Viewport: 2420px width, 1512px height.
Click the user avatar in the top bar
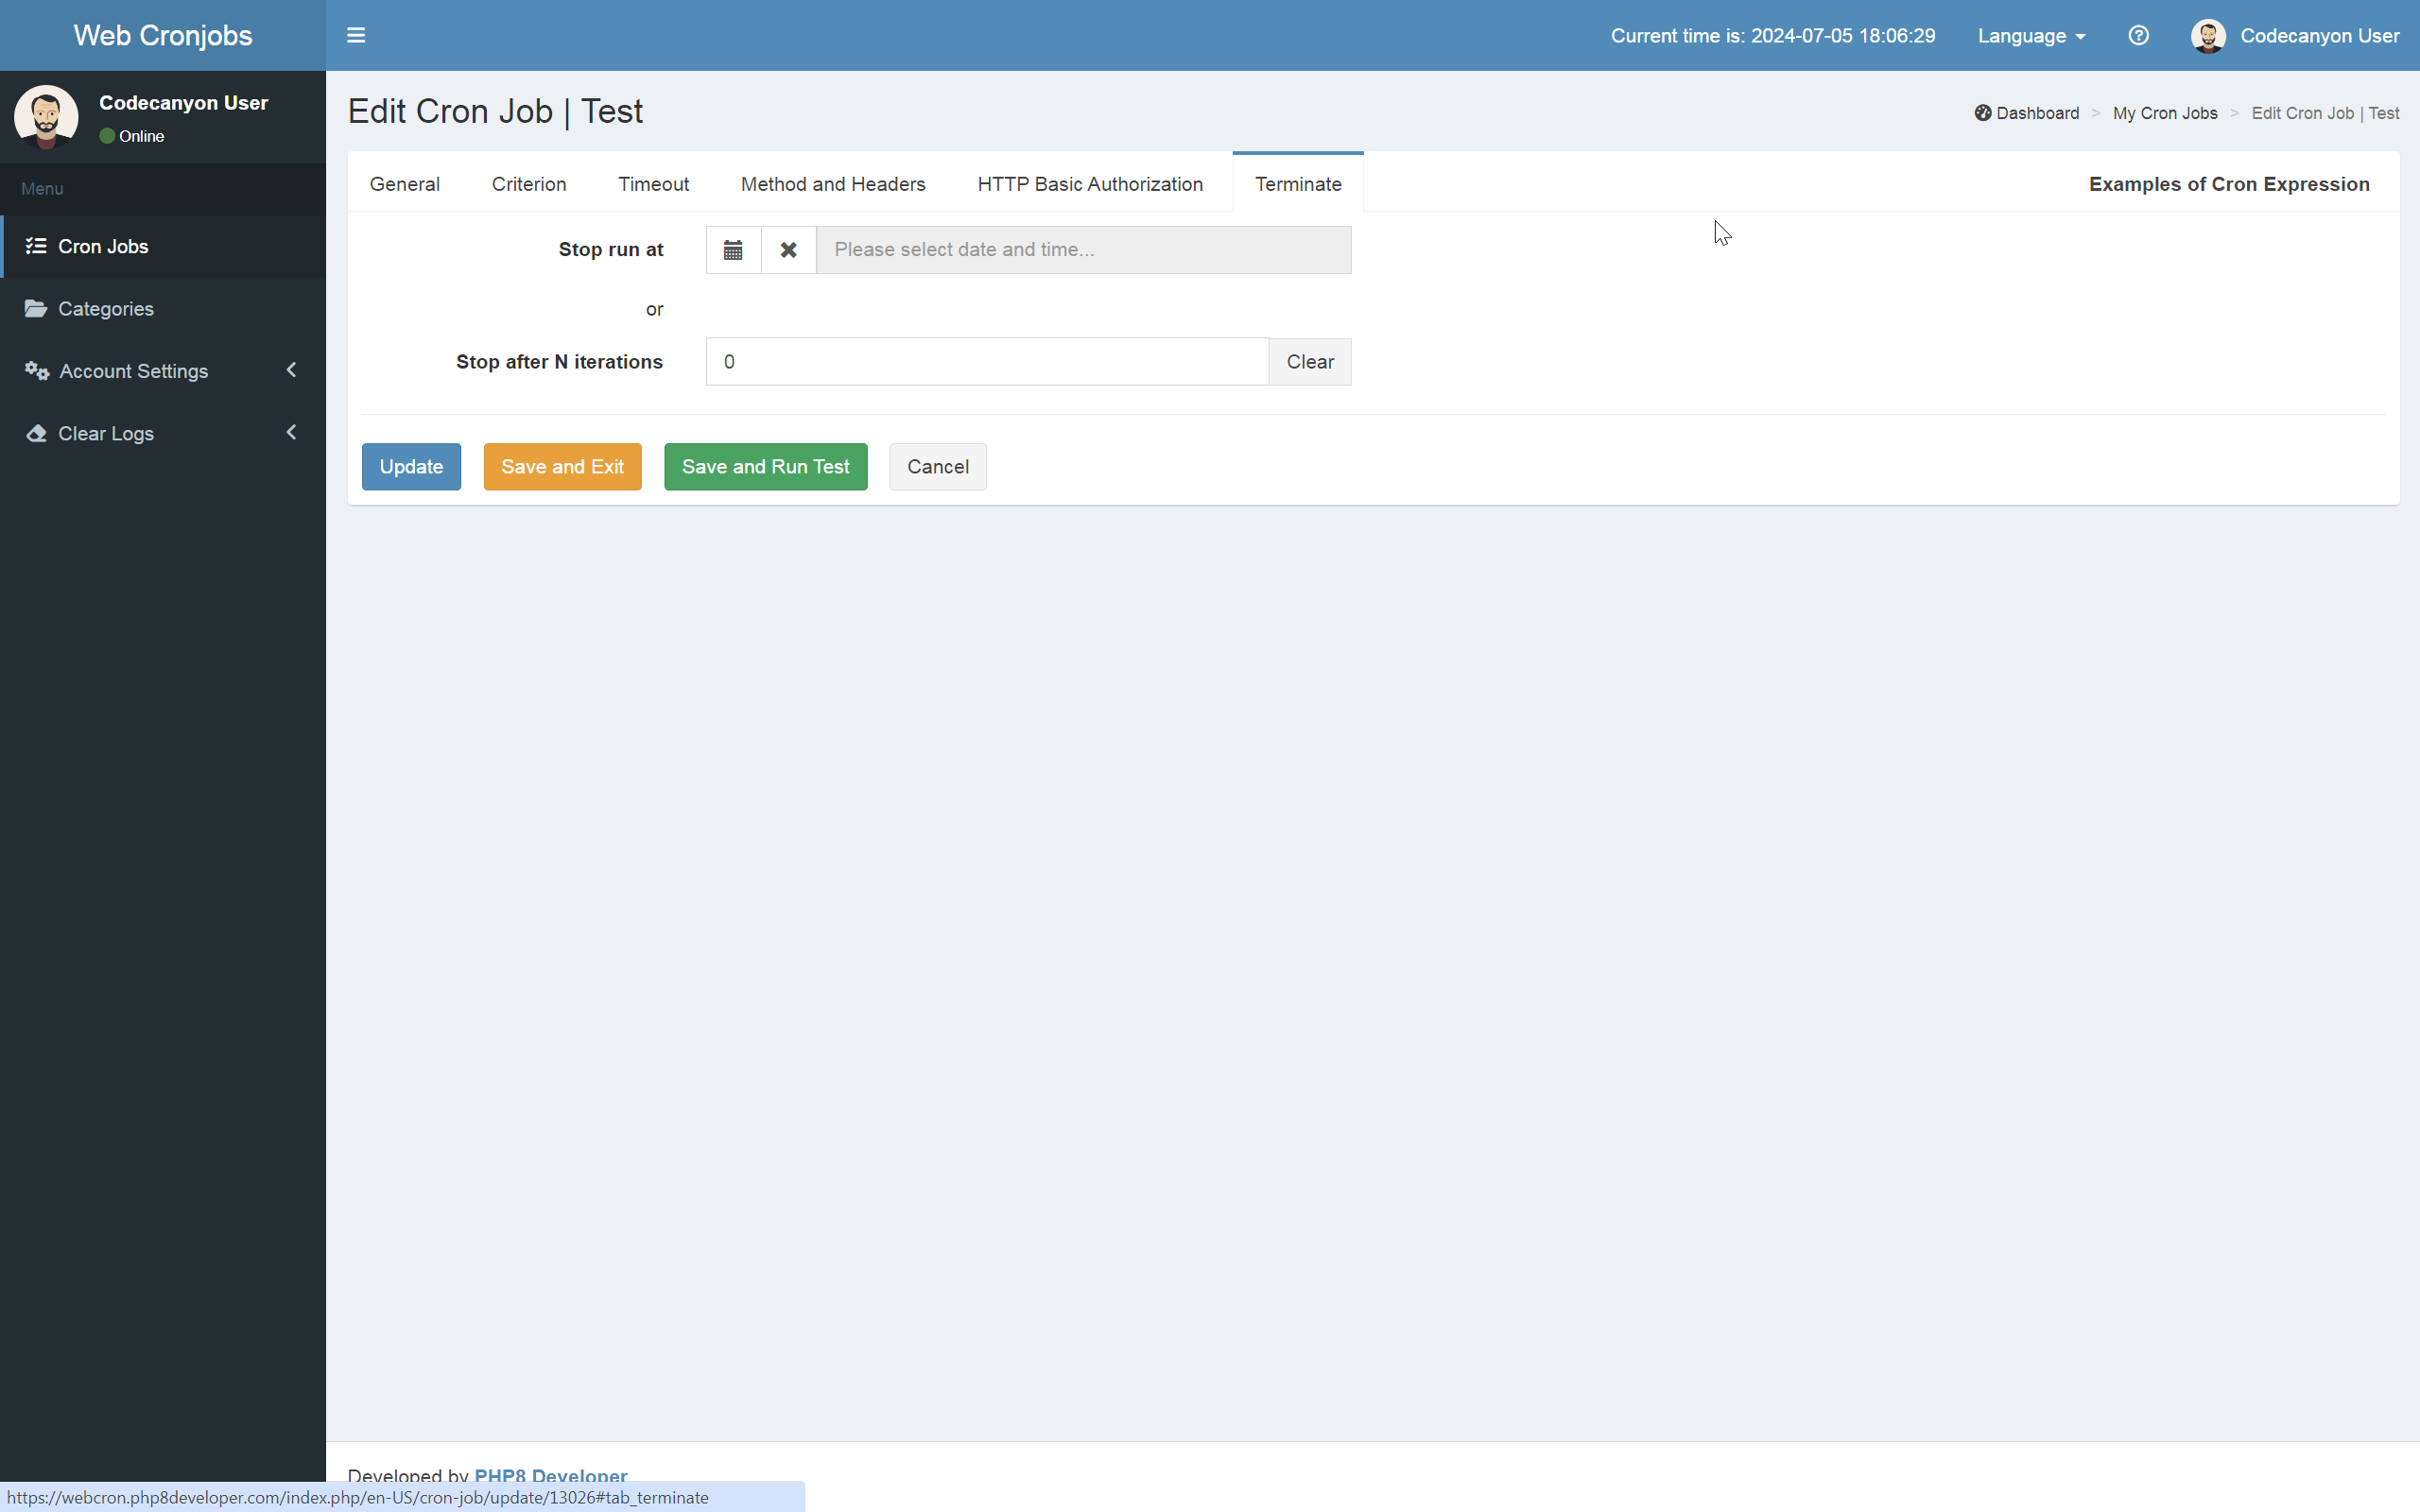pyautogui.click(x=2209, y=35)
